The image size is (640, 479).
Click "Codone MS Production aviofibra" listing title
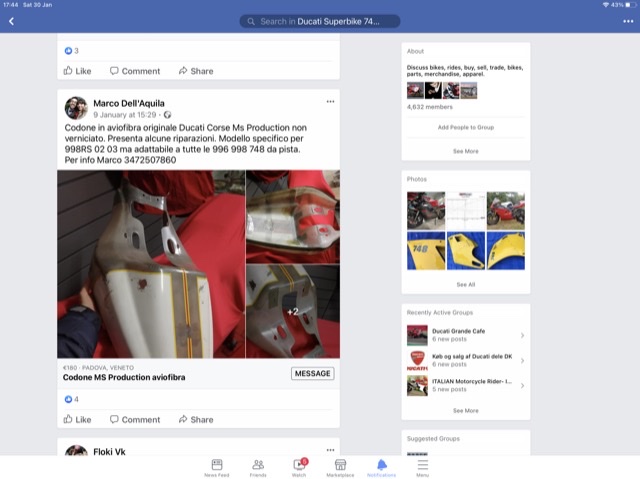pyautogui.click(x=124, y=377)
